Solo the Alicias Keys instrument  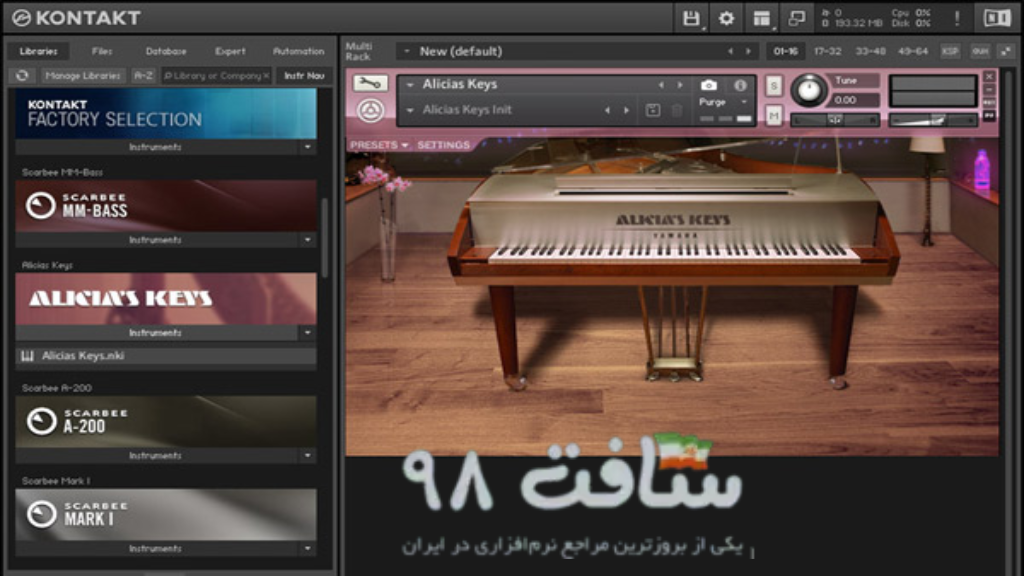(773, 86)
